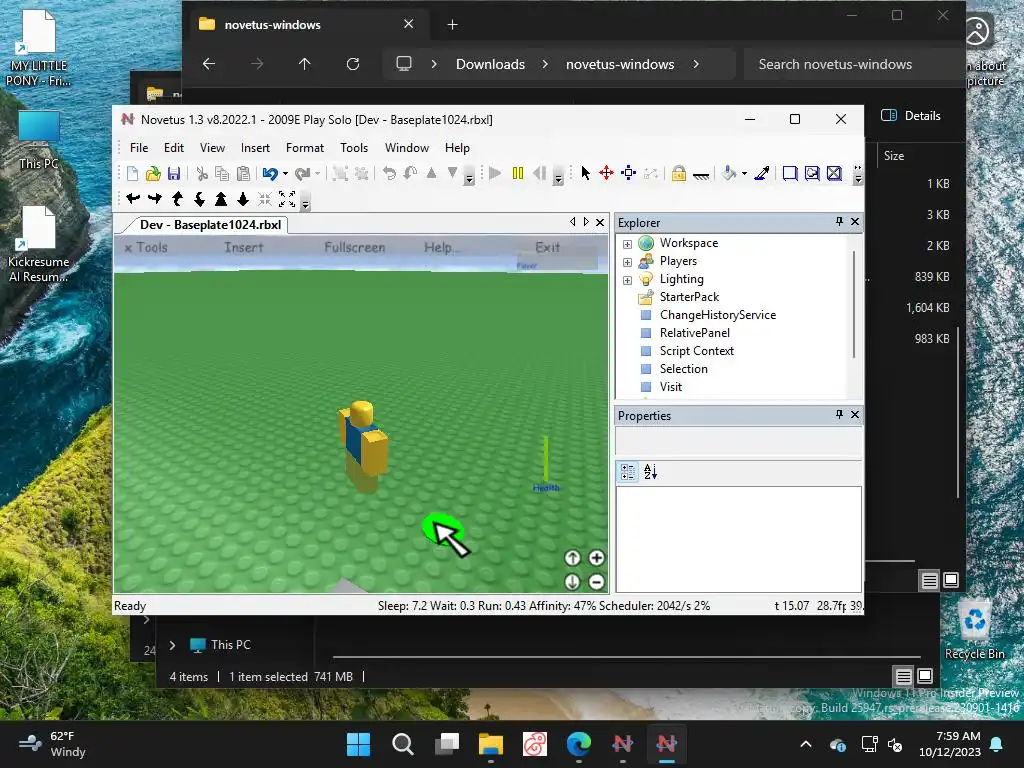Click the plus zoom-in camera control in viewport
This screenshot has height=768, width=1024.
(596, 558)
